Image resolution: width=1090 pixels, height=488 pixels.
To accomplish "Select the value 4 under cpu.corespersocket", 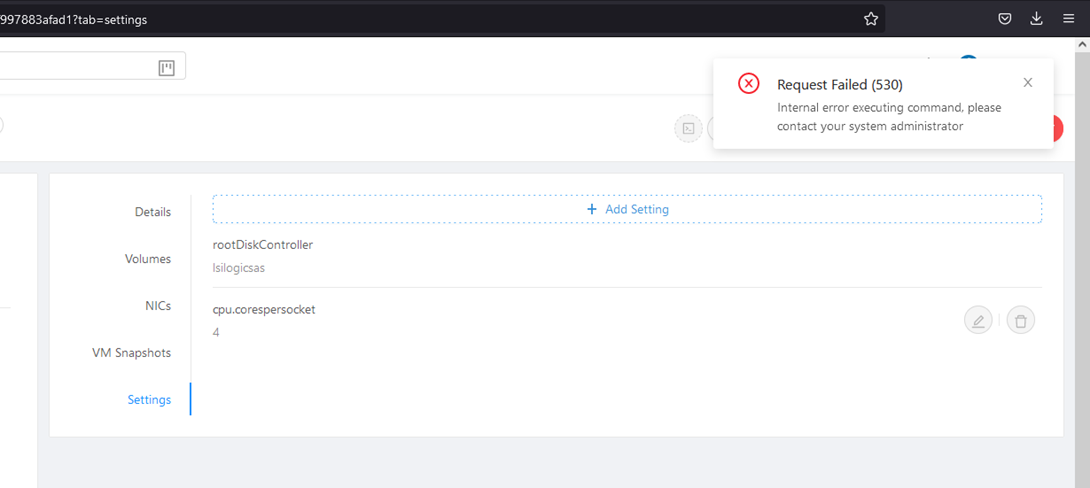I will click(x=216, y=332).
